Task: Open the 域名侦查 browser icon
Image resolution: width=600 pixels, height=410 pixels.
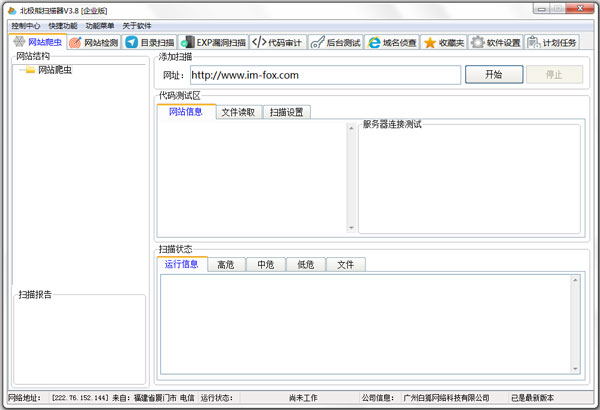Action: (374, 43)
